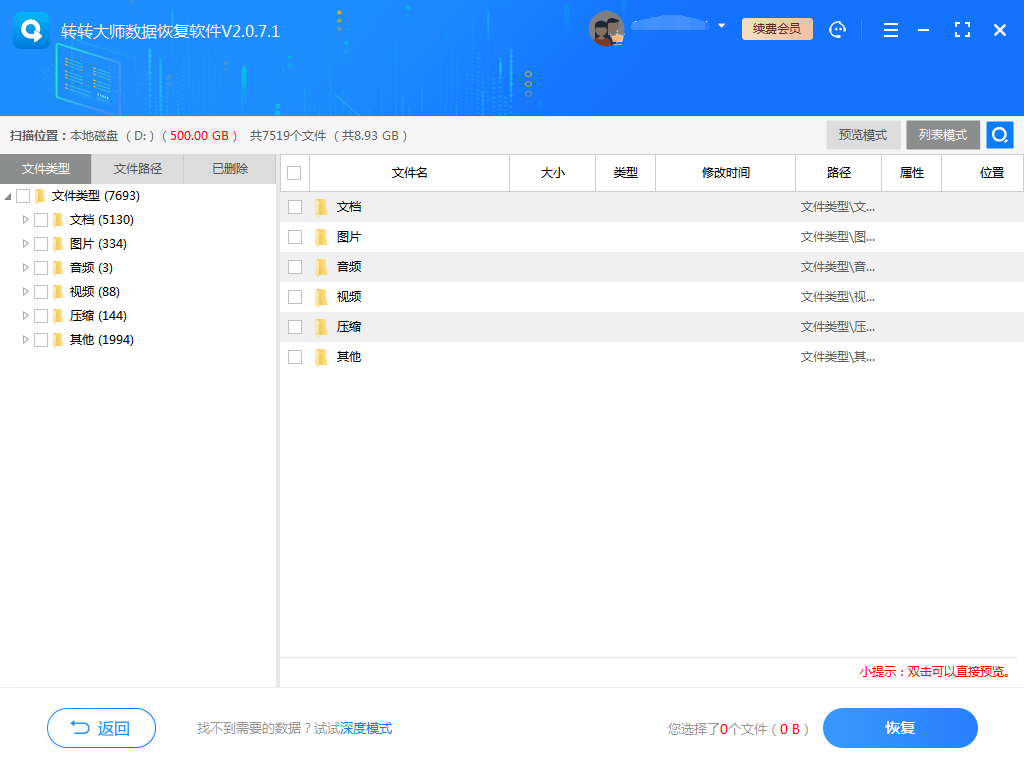The width and height of the screenshot is (1024, 768).
Task: Open the 已删除 tab
Action: (229, 169)
